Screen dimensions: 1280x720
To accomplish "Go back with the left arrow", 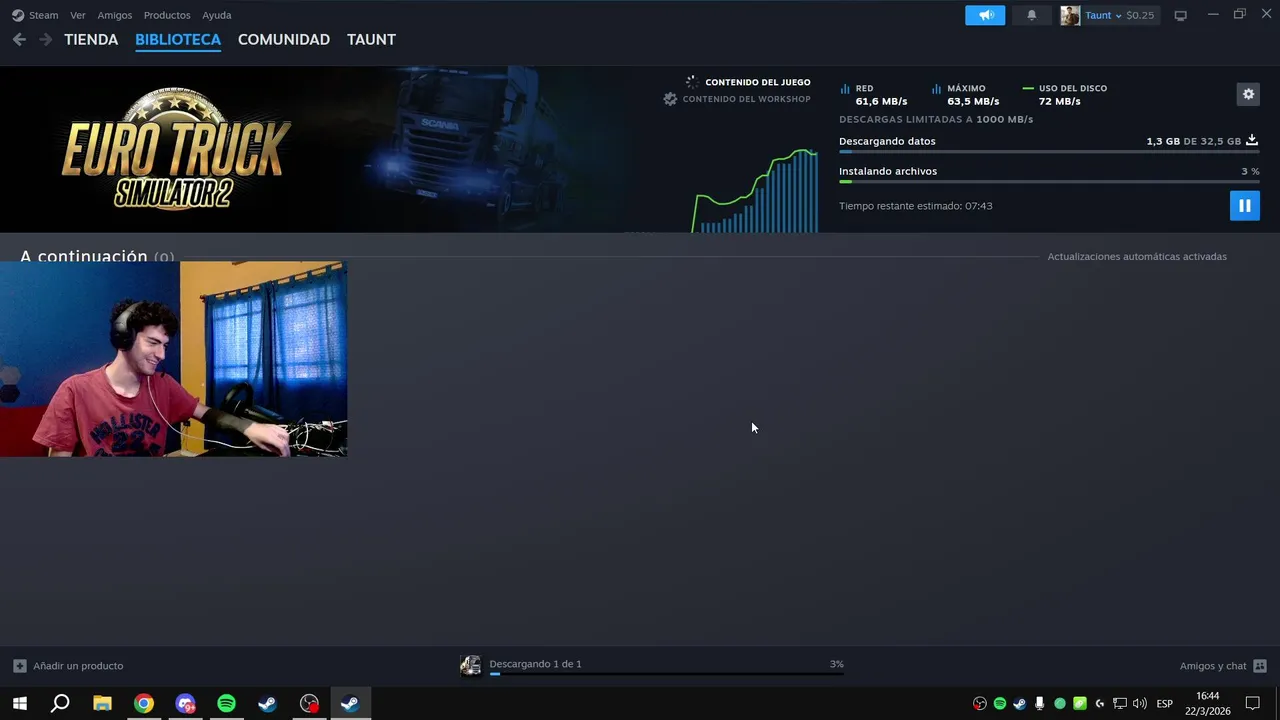I will (x=19, y=40).
